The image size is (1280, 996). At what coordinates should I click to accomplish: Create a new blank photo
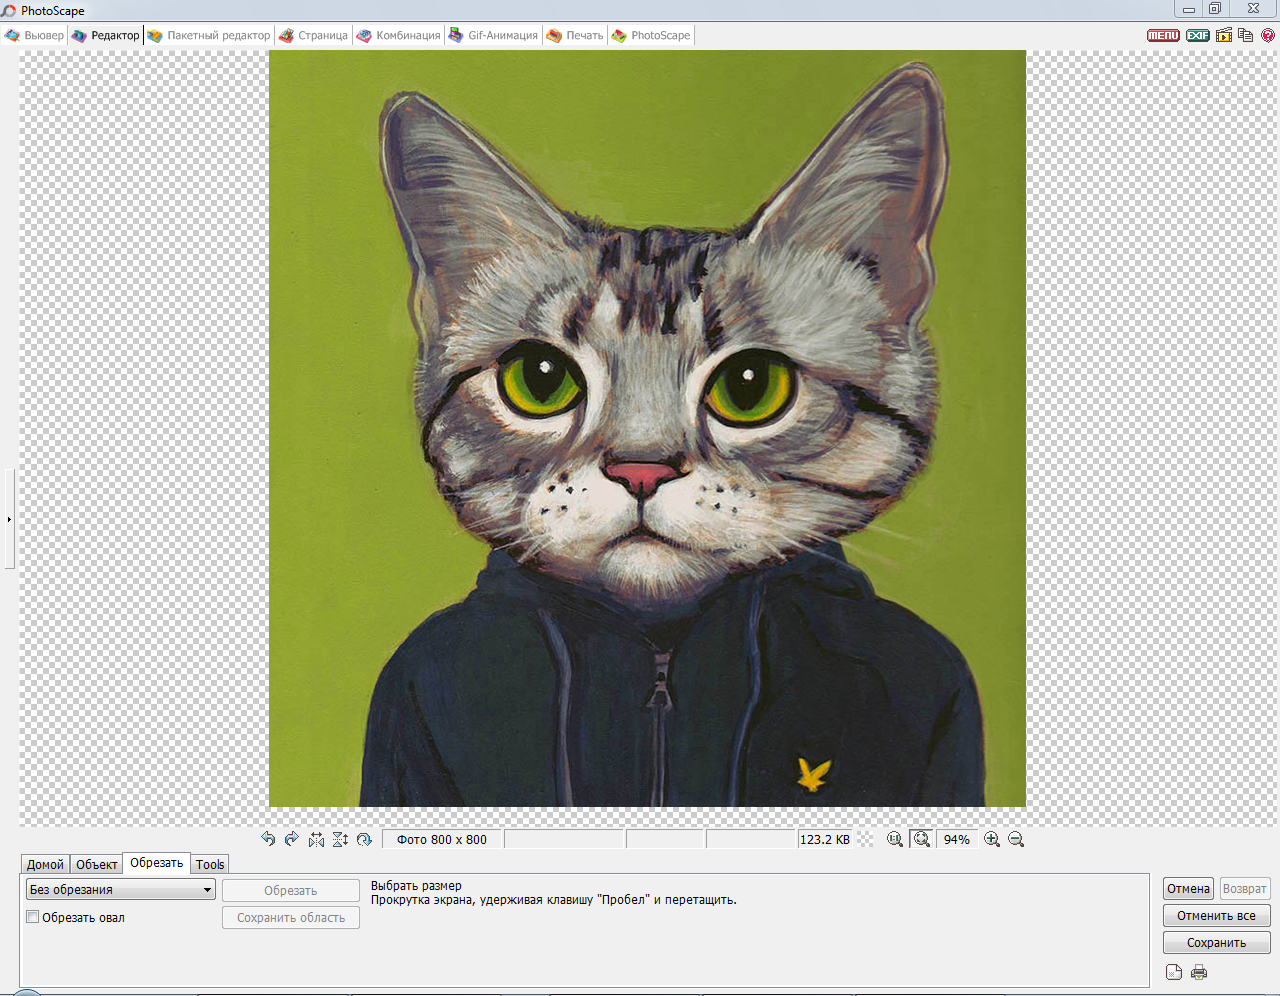(x=1174, y=972)
